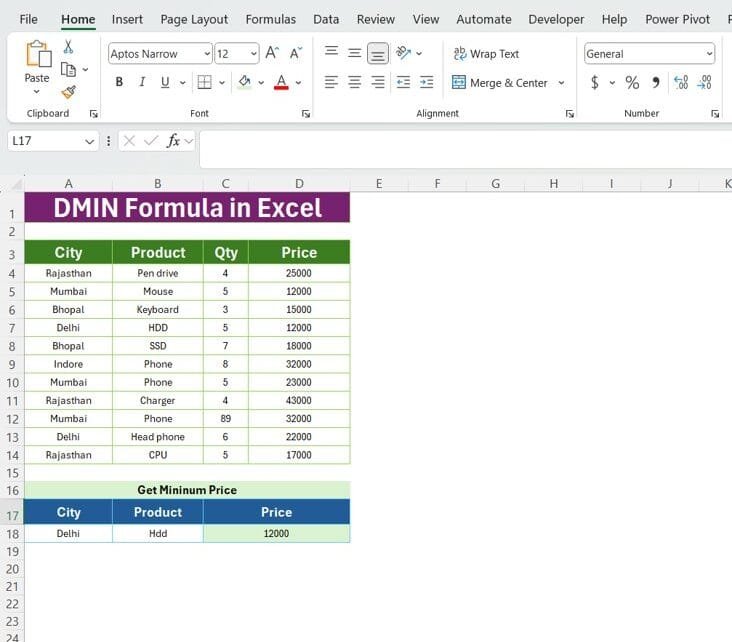Open General number format dropdown

[x=709, y=54]
